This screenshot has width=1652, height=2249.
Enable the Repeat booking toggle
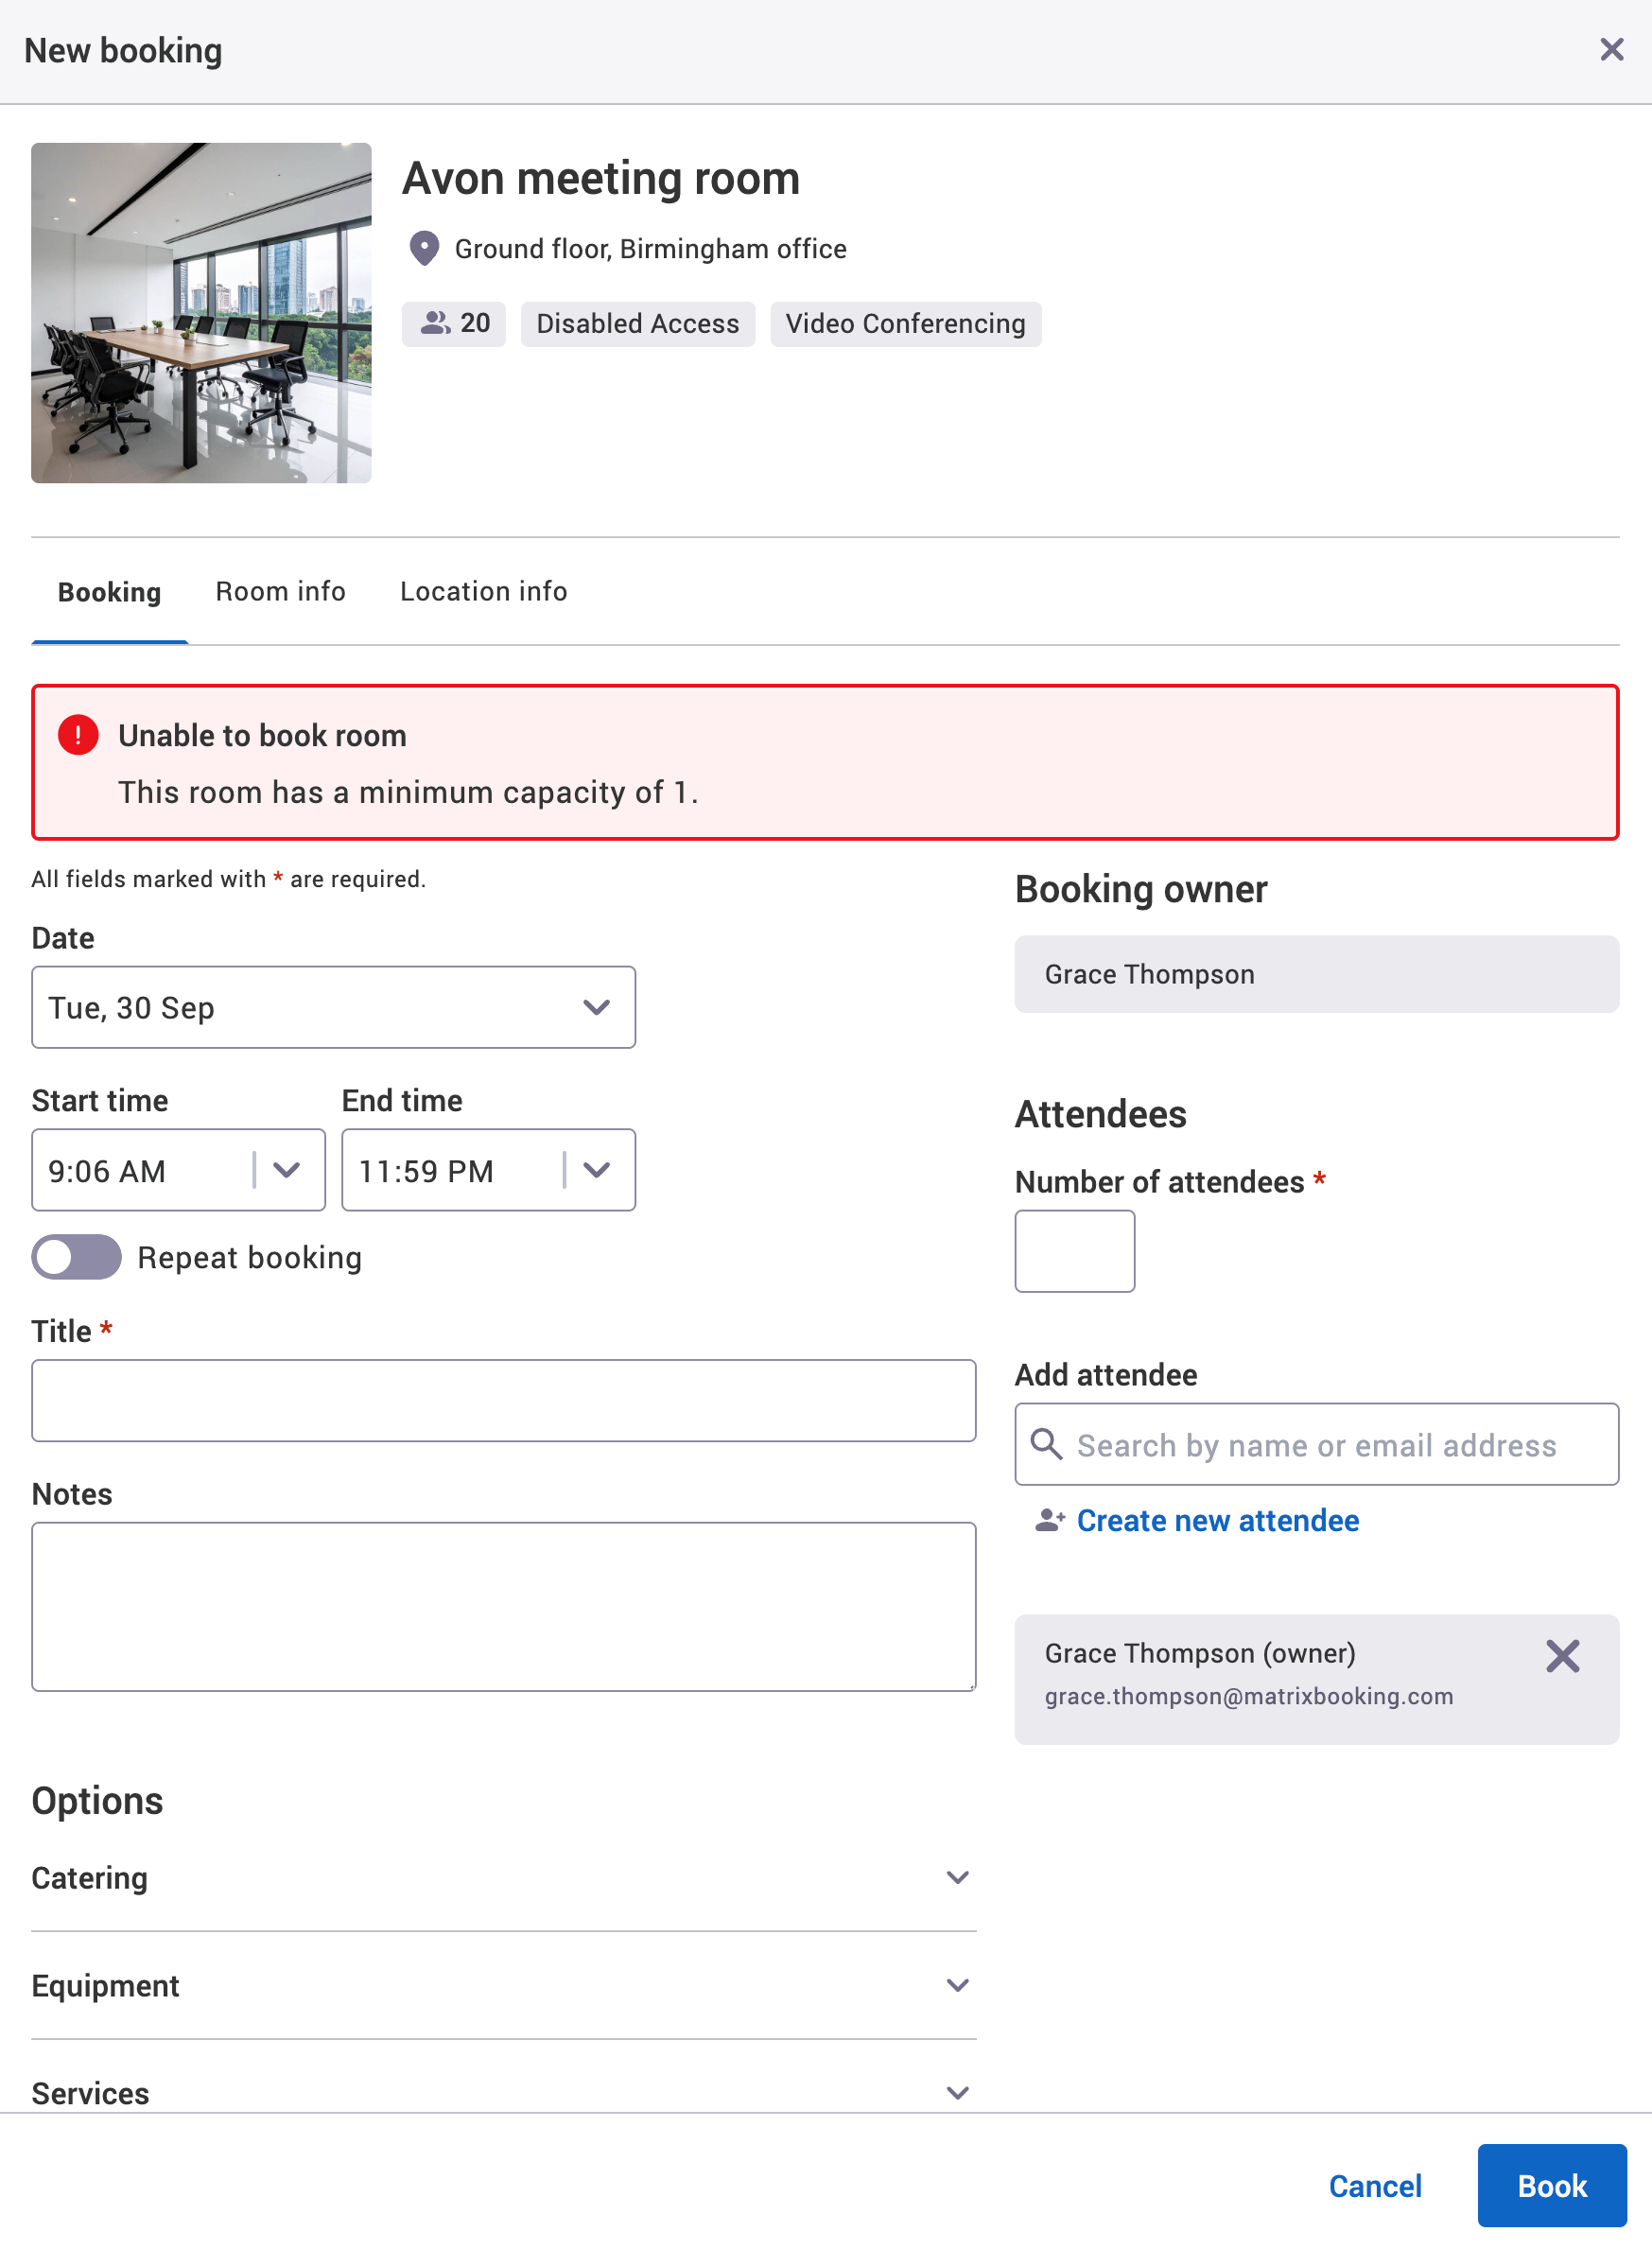(x=76, y=1257)
